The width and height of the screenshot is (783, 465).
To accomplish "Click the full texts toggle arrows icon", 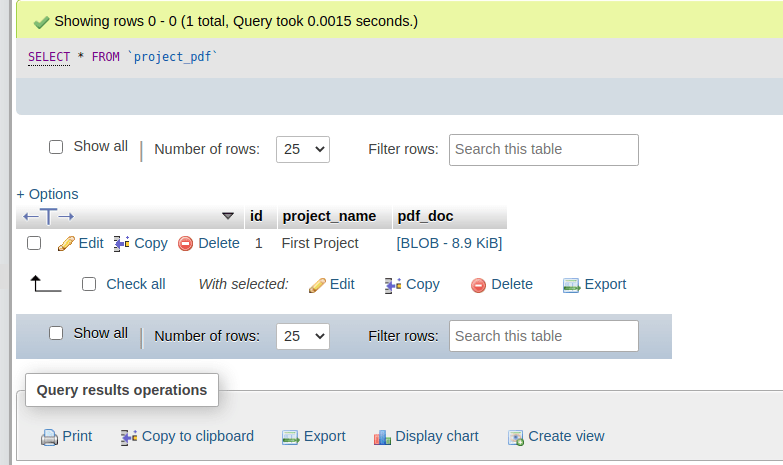I will (48, 216).
